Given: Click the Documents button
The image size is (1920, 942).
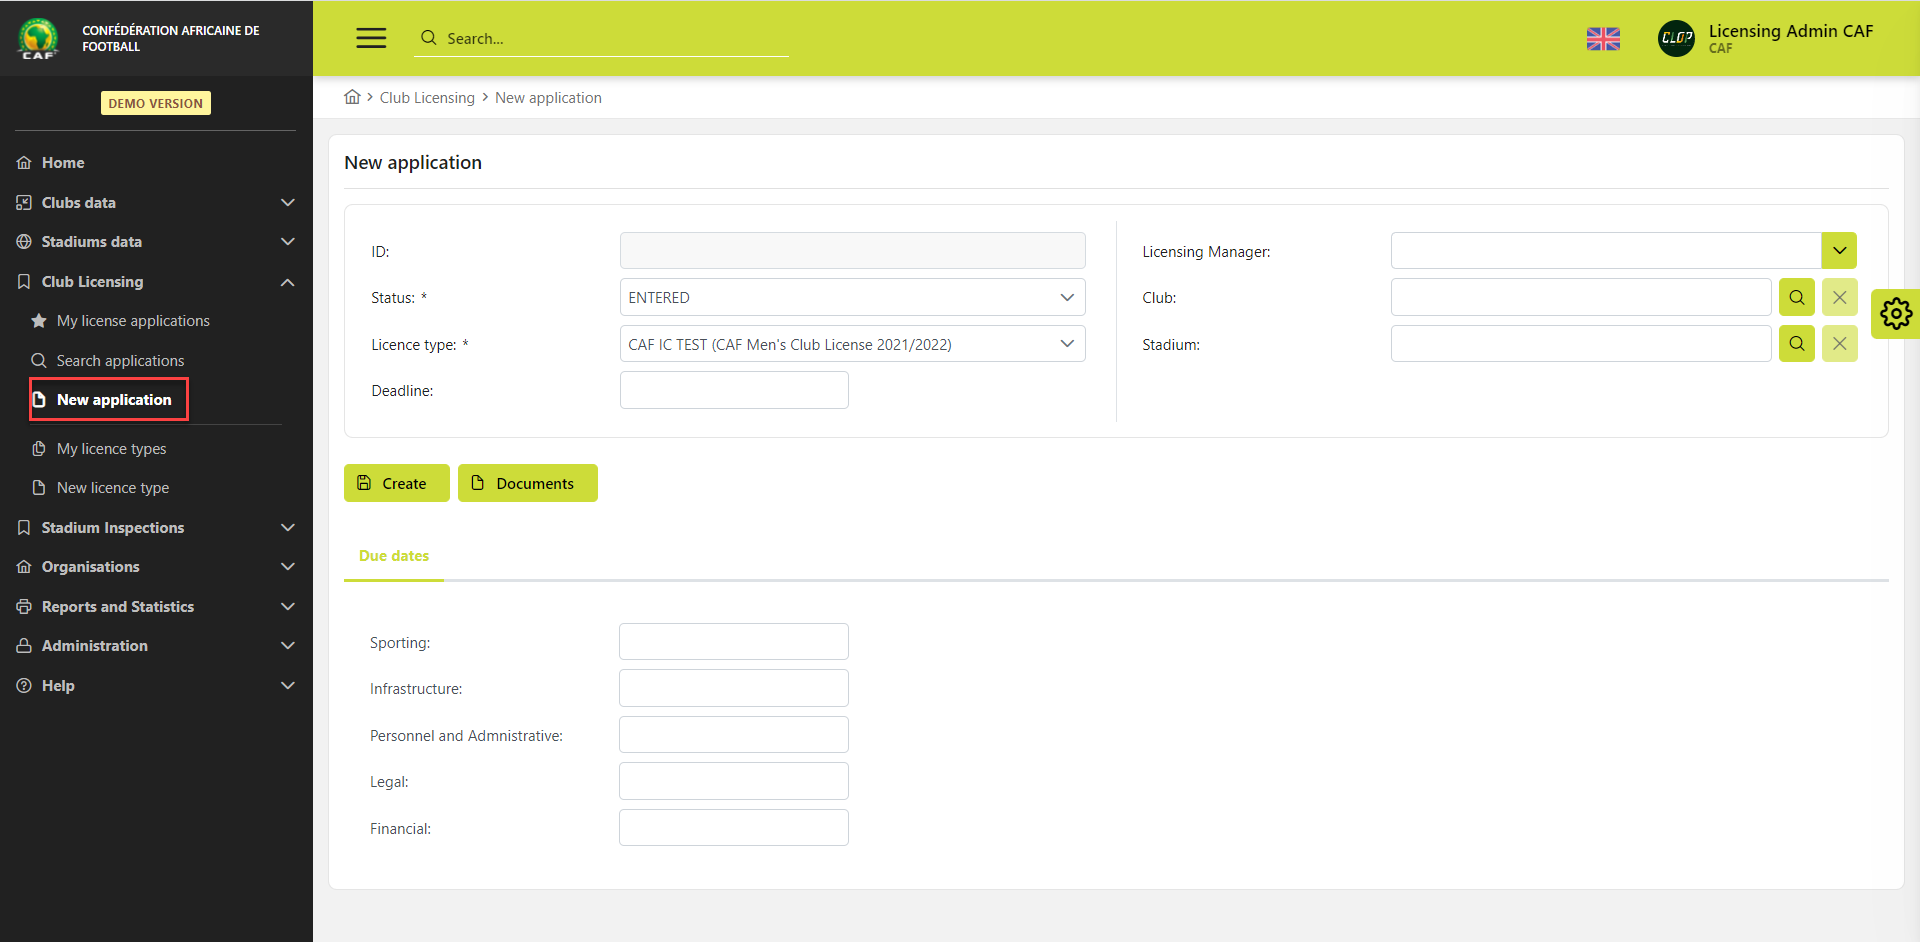Looking at the screenshot, I should click(527, 483).
